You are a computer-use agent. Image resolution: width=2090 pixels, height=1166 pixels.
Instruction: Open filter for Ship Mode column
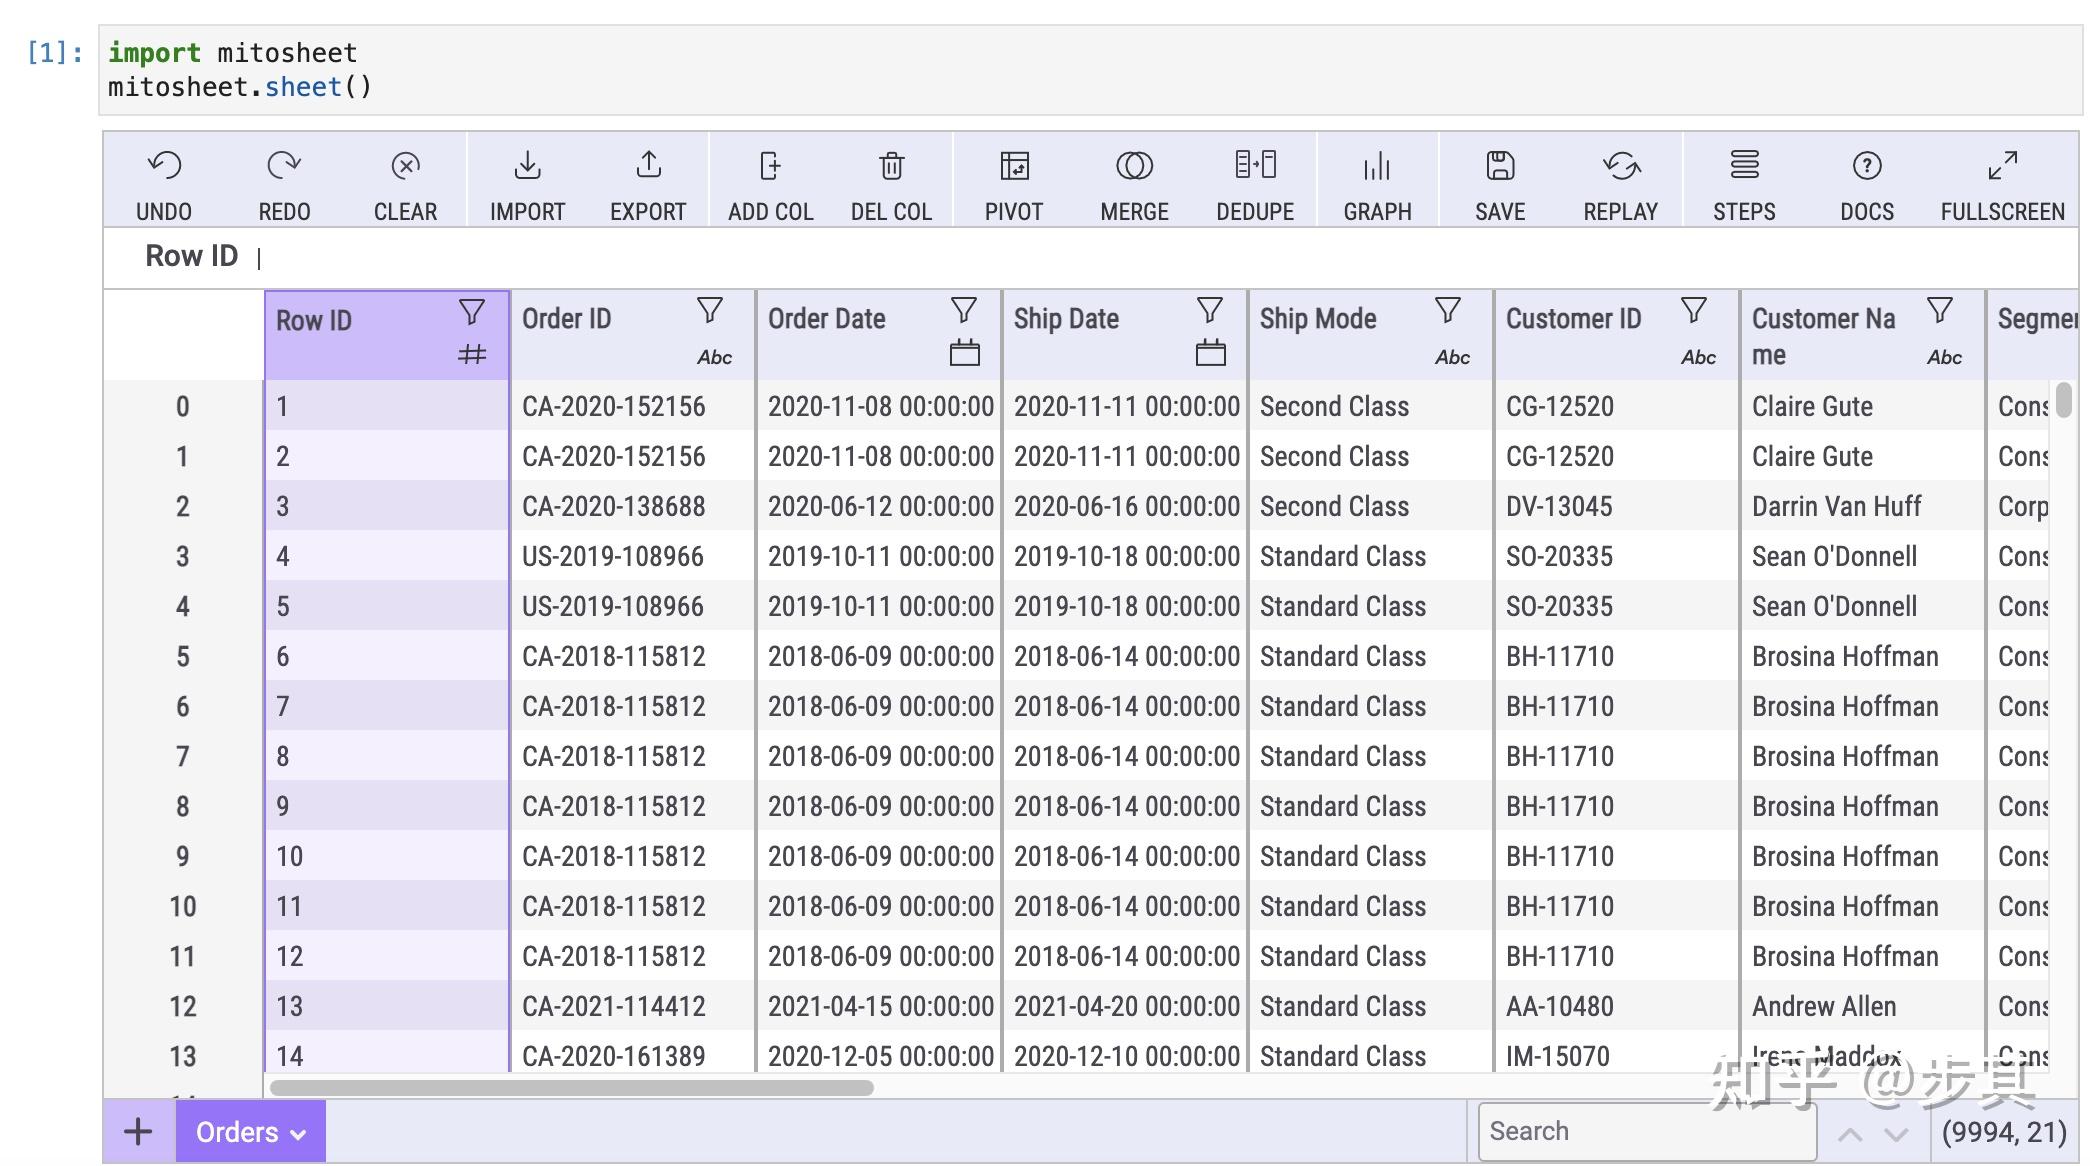click(1448, 311)
